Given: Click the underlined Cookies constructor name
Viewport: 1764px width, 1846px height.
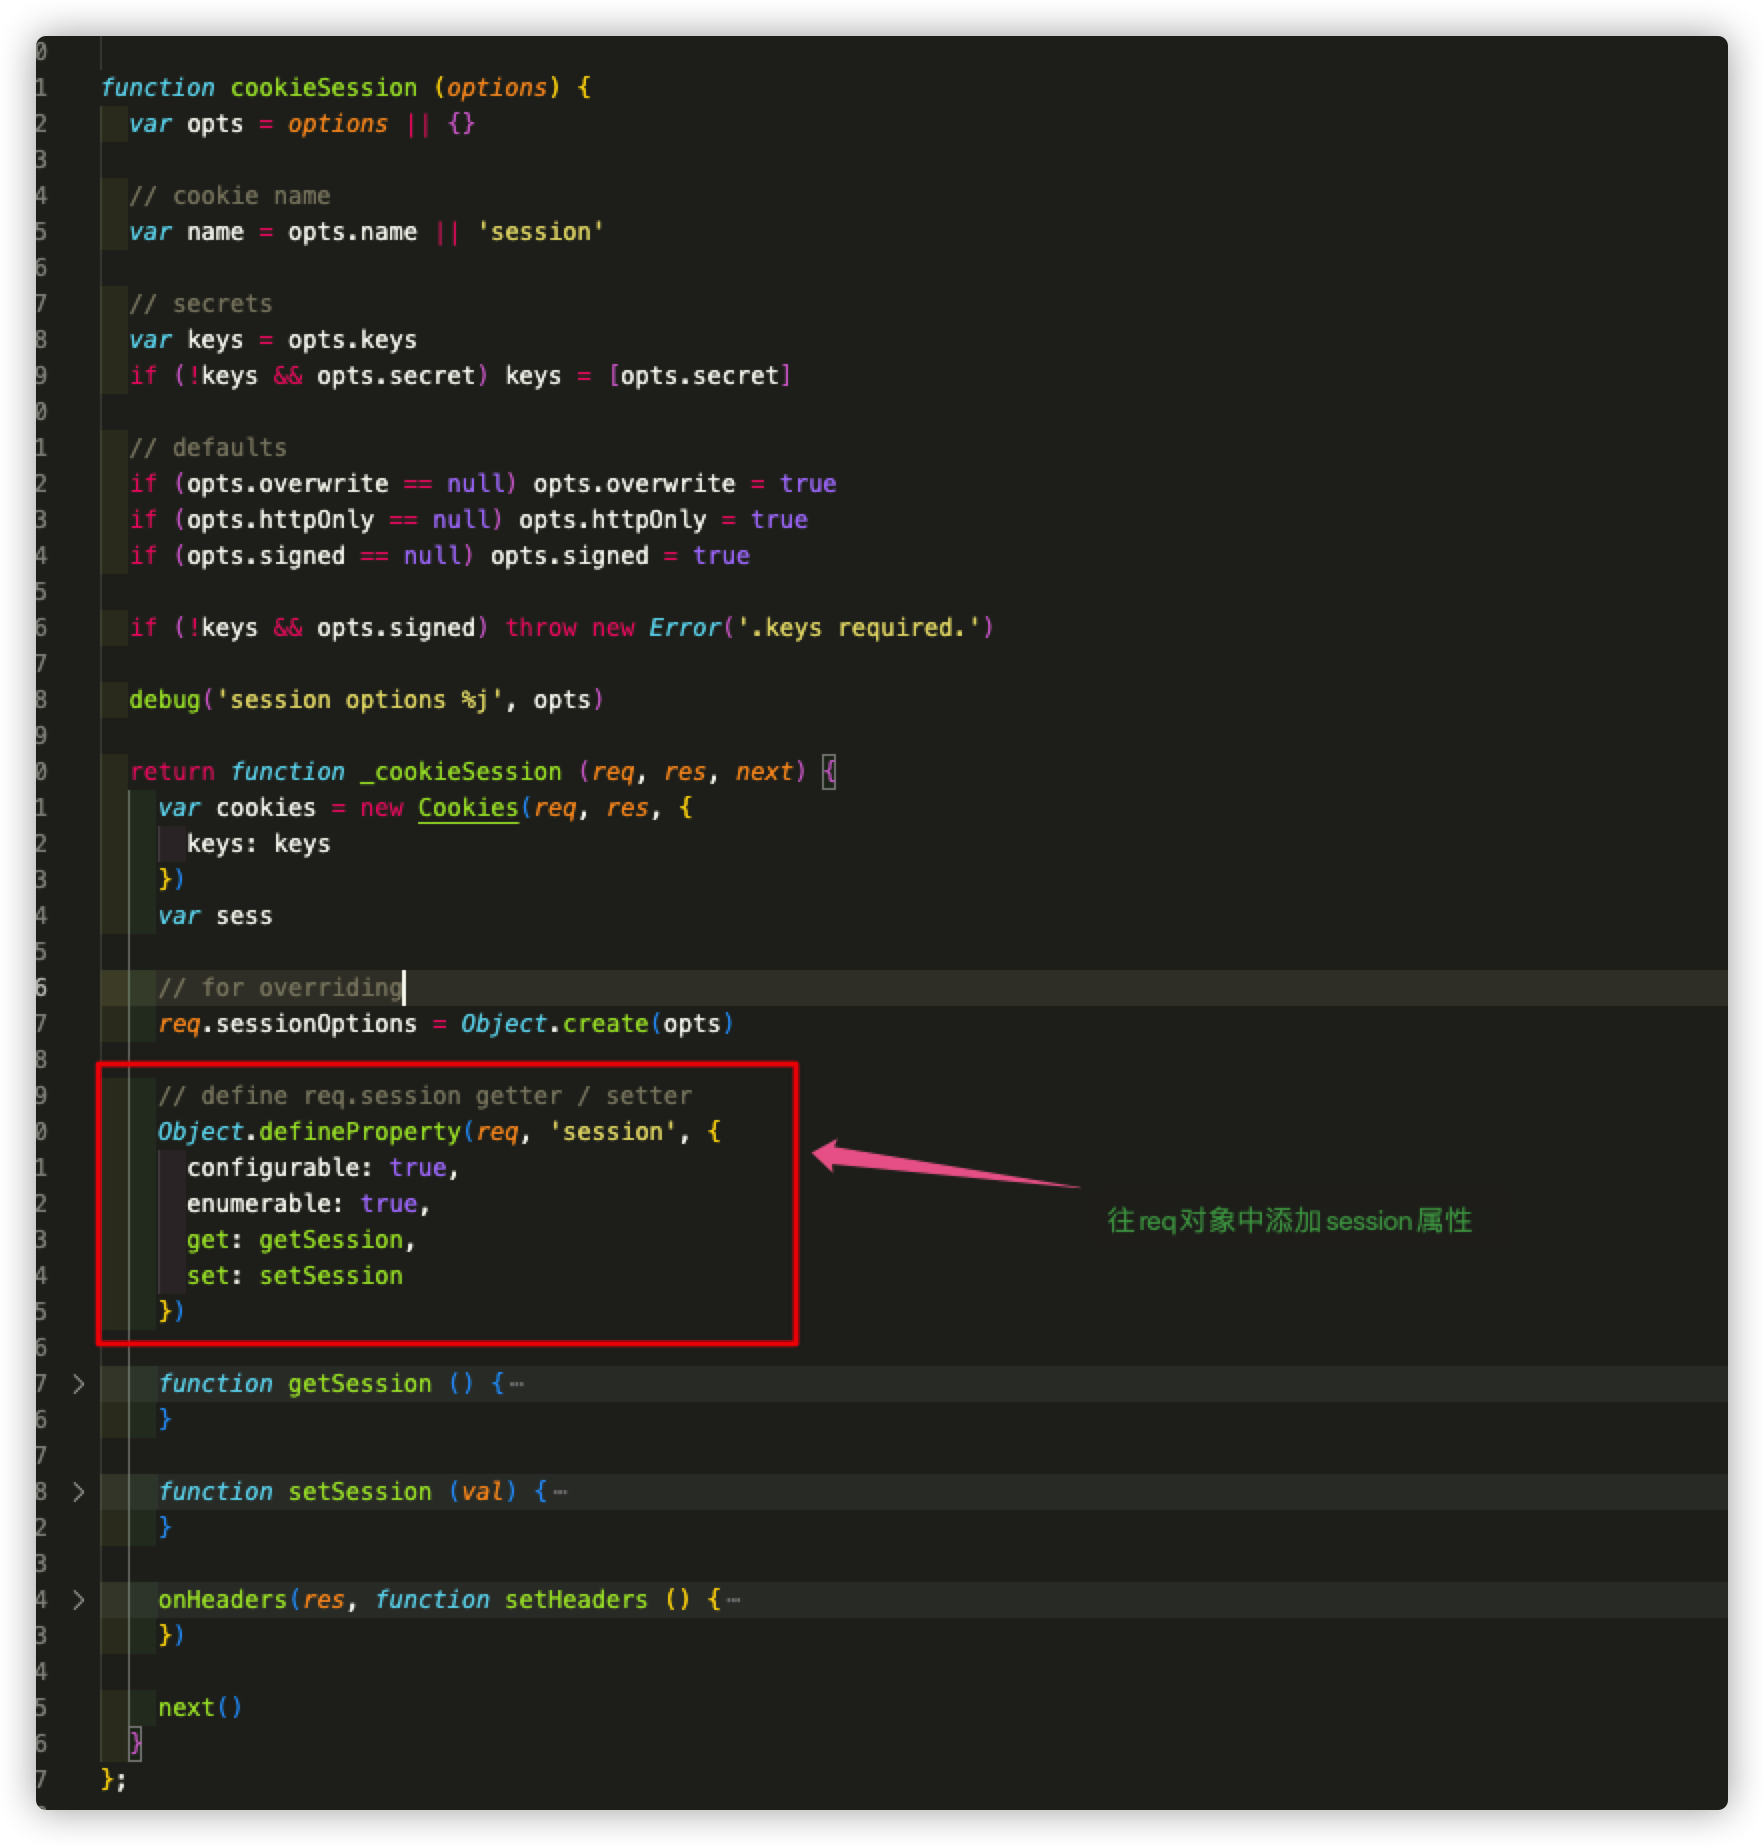Looking at the screenshot, I should pyautogui.click(x=467, y=808).
